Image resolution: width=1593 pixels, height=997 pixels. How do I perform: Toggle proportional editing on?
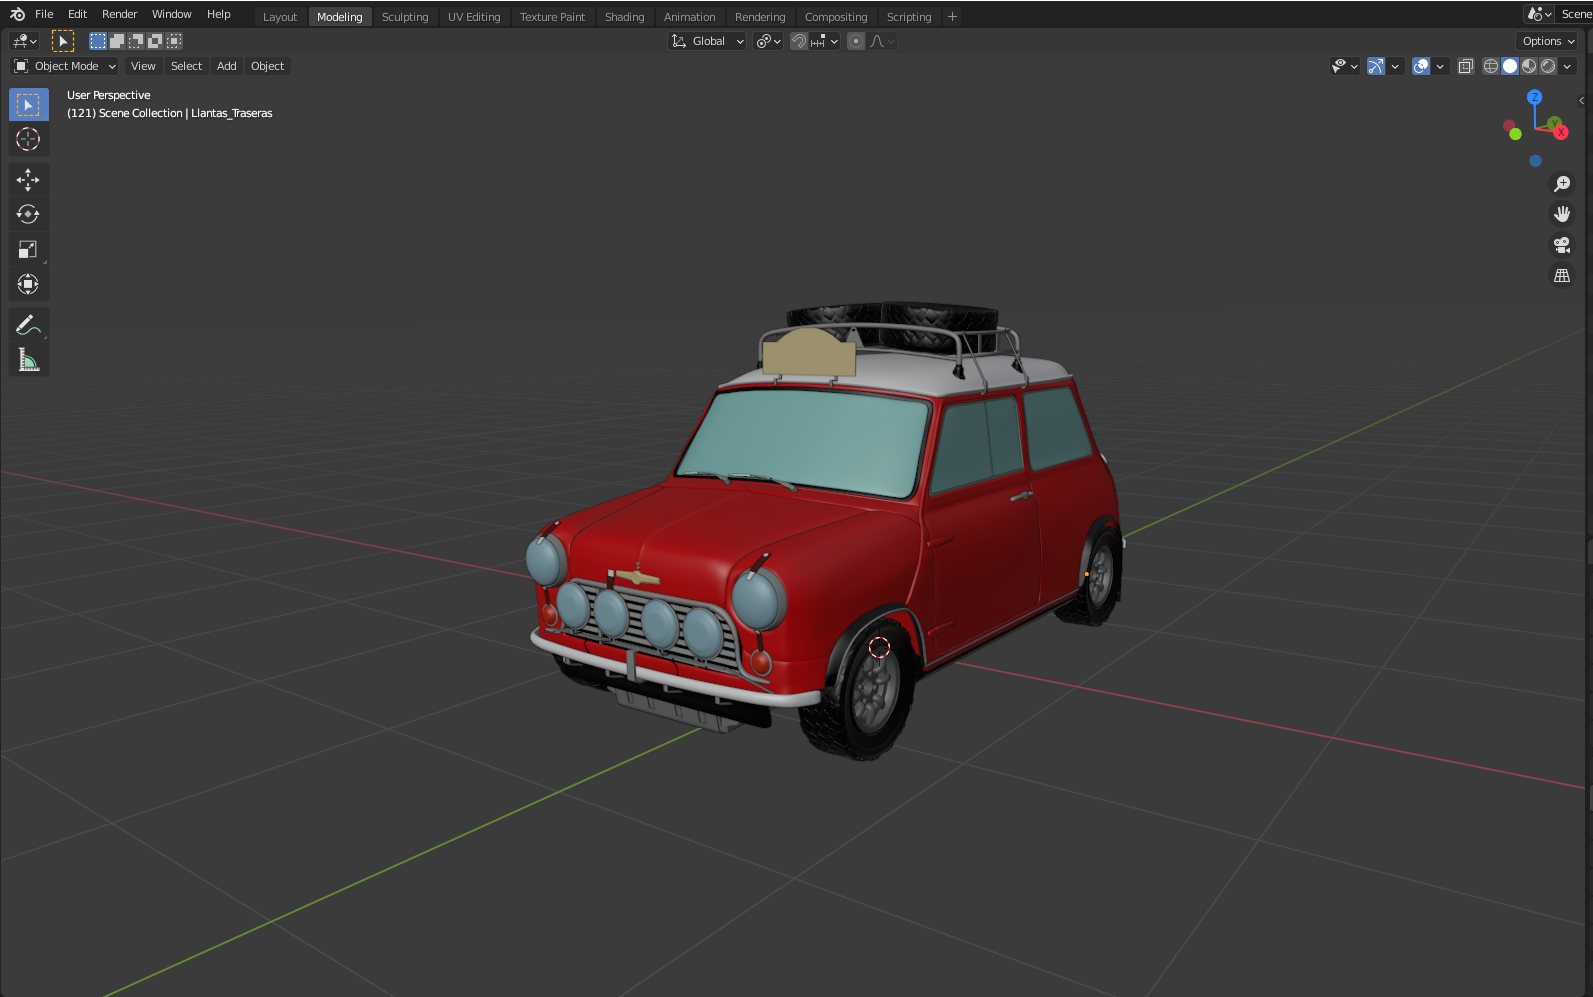pos(856,41)
